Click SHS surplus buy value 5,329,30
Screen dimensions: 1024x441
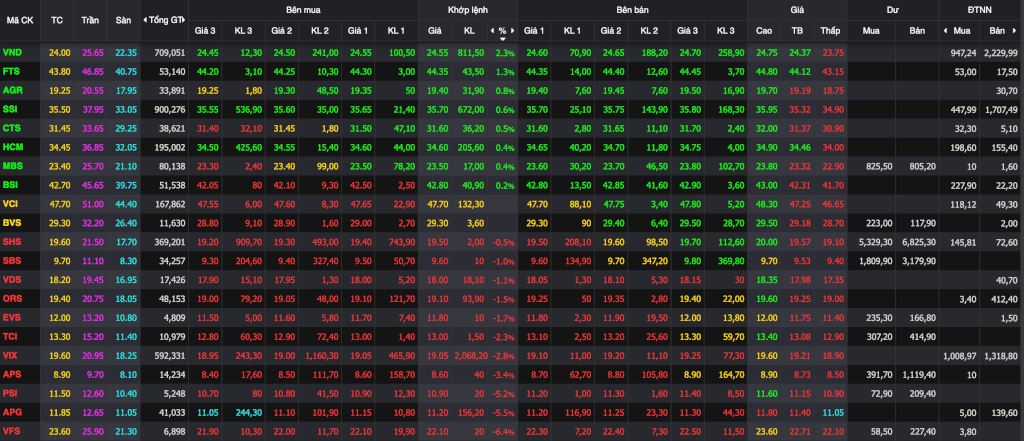pyautogui.click(x=874, y=242)
